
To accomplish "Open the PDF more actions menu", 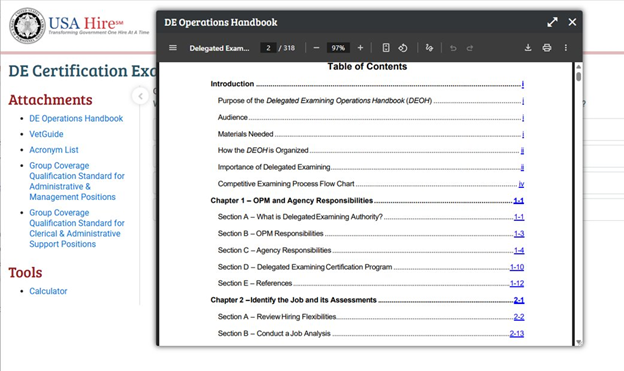I will click(x=566, y=48).
